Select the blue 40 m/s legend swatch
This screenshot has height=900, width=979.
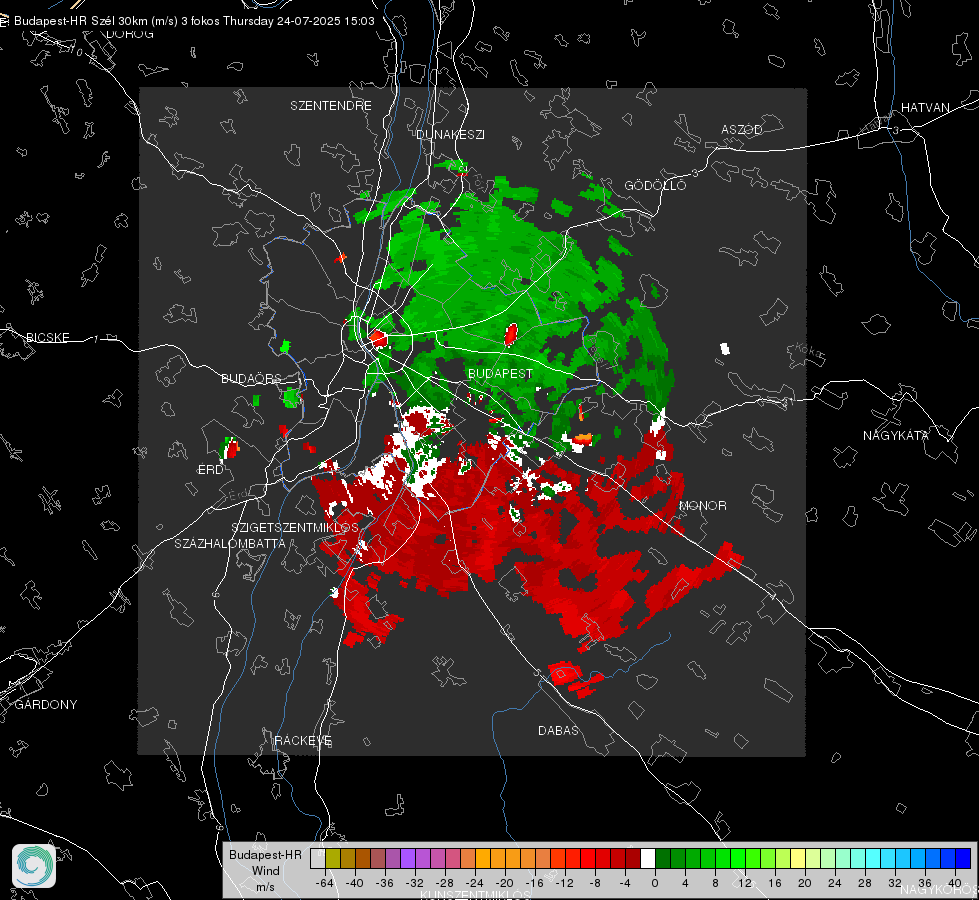[x=963, y=858]
